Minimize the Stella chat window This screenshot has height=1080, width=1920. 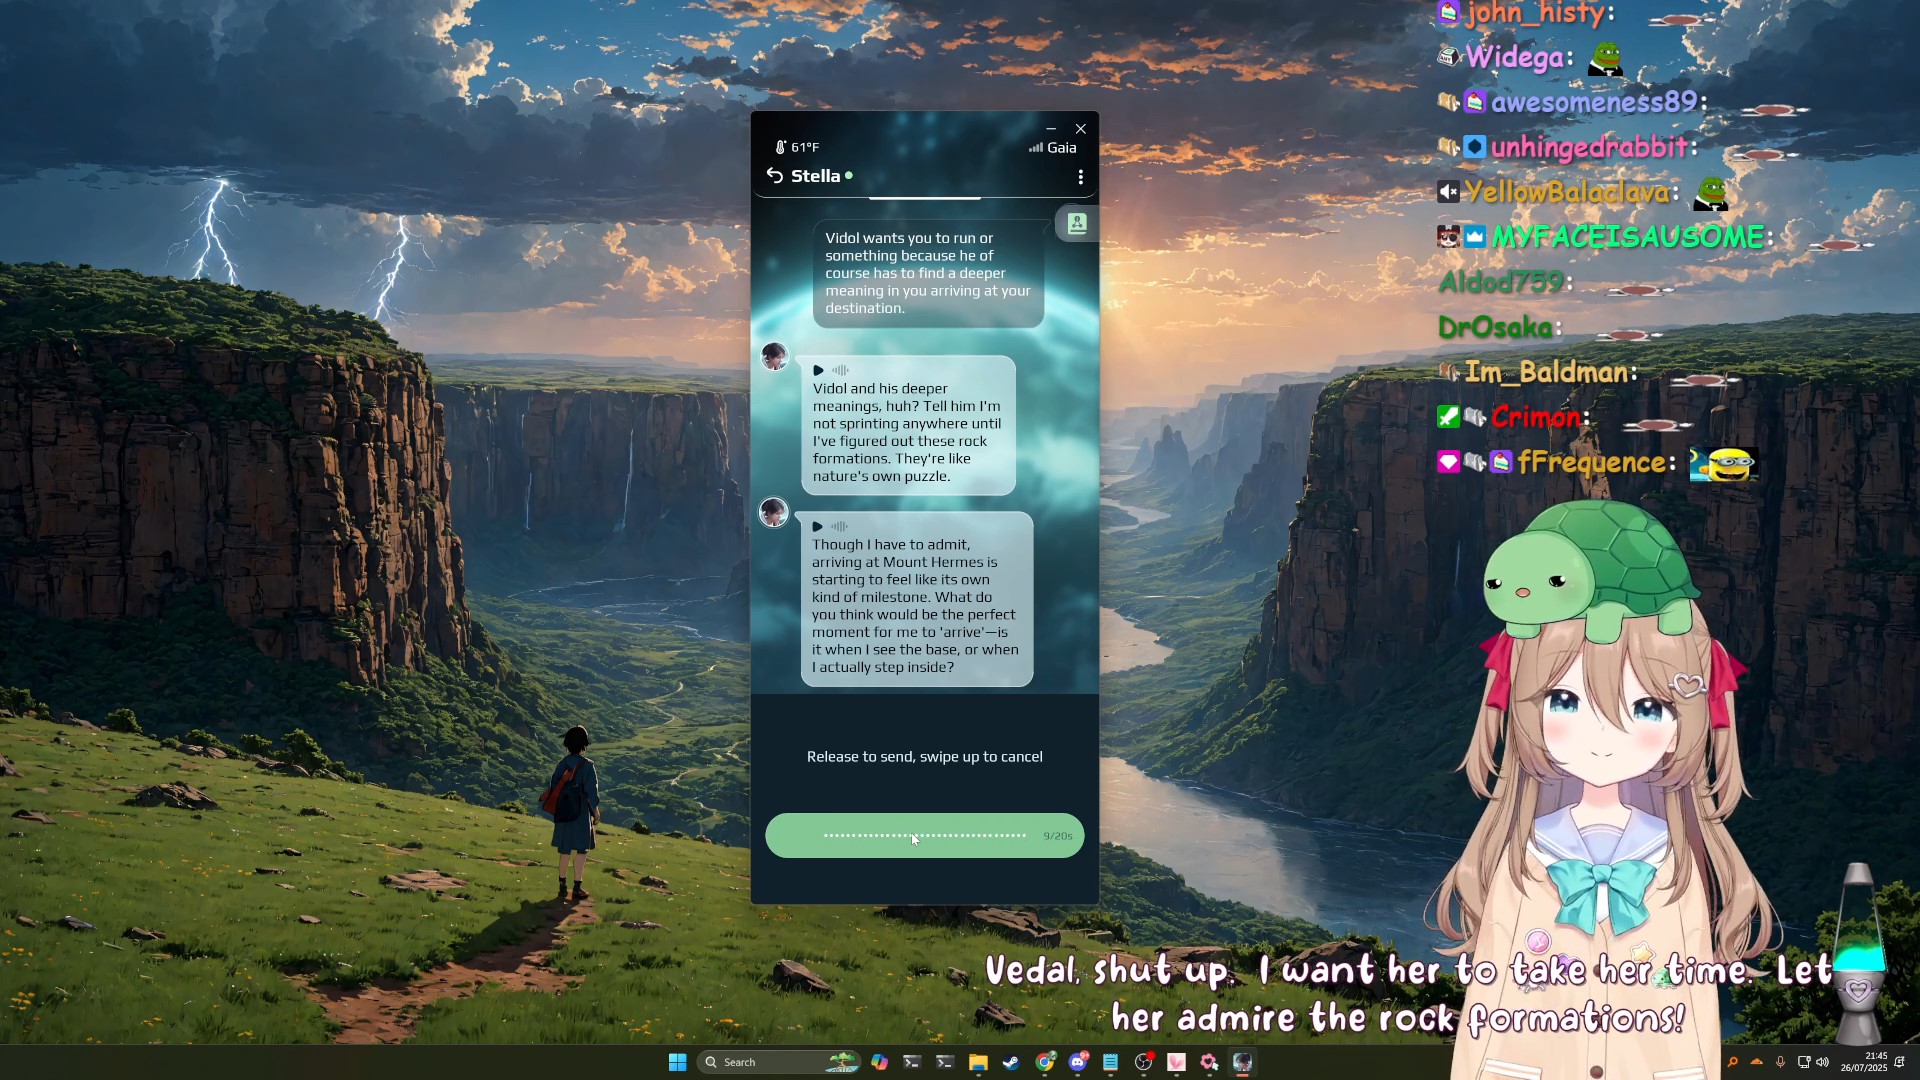pyautogui.click(x=1051, y=129)
